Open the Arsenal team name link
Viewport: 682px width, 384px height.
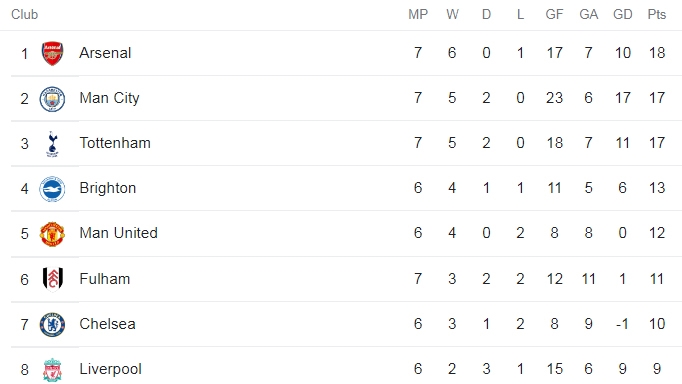pos(105,53)
